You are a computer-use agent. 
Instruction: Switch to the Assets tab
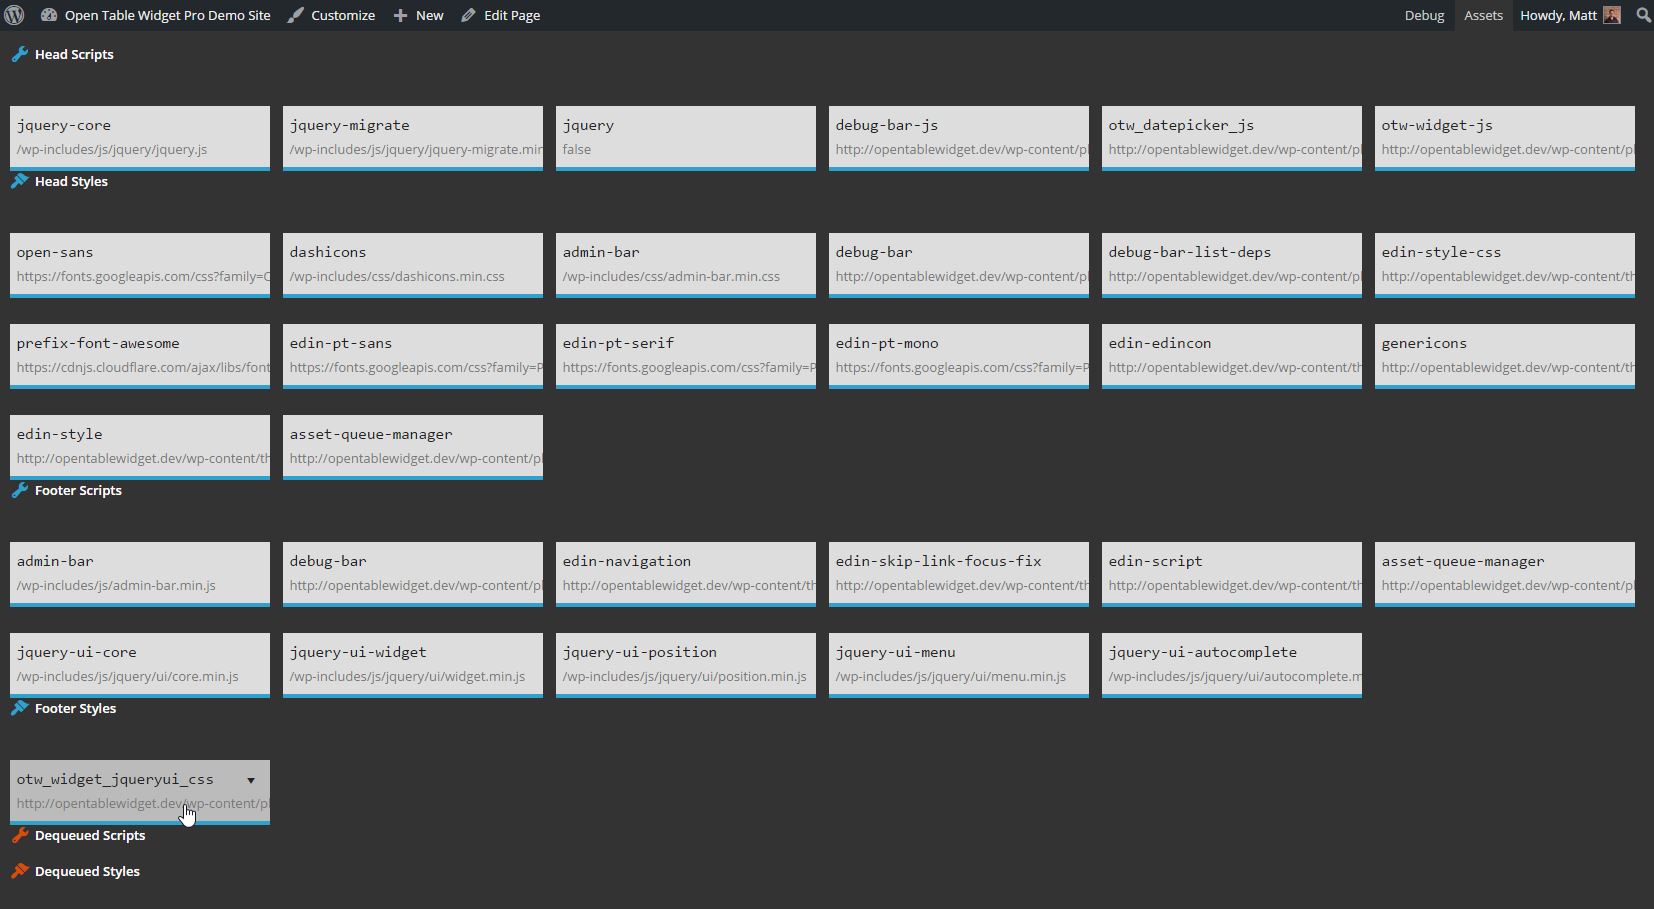1483,15
